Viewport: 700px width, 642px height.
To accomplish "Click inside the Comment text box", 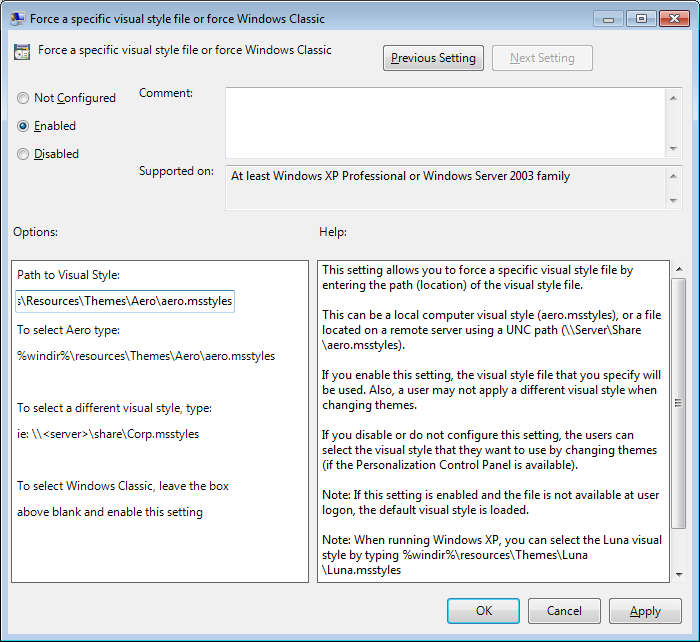I will [x=445, y=121].
